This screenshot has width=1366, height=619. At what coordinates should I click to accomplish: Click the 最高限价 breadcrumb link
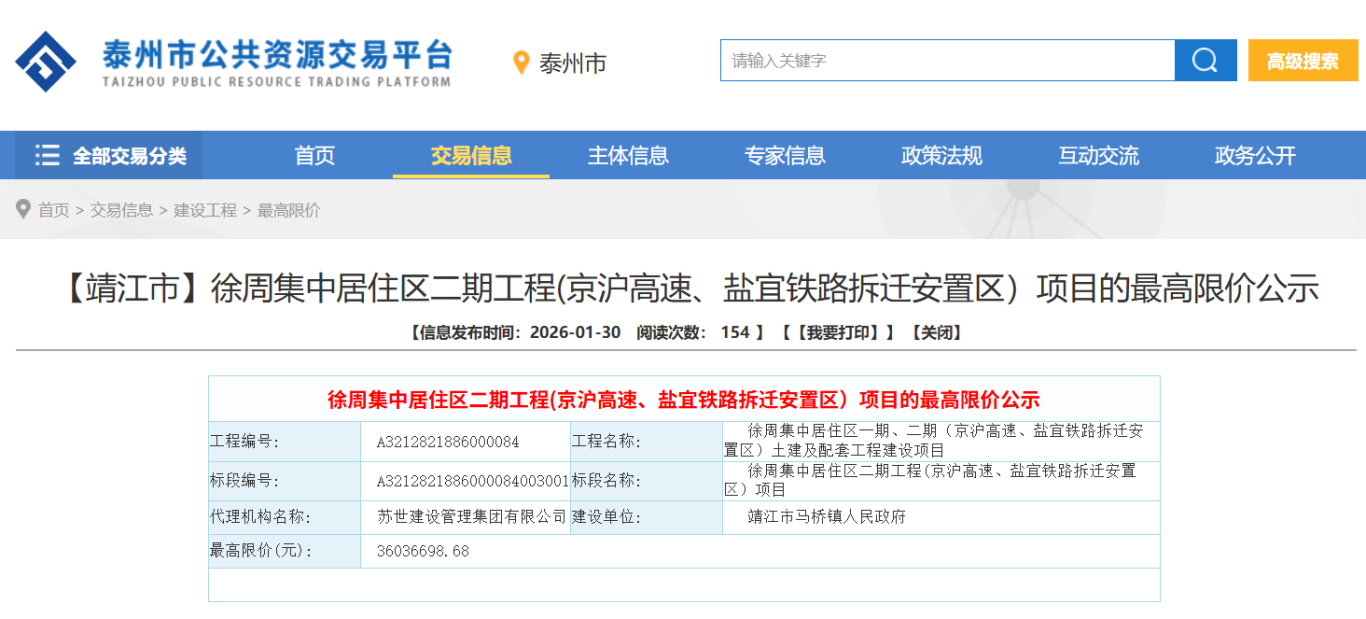click(289, 210)
